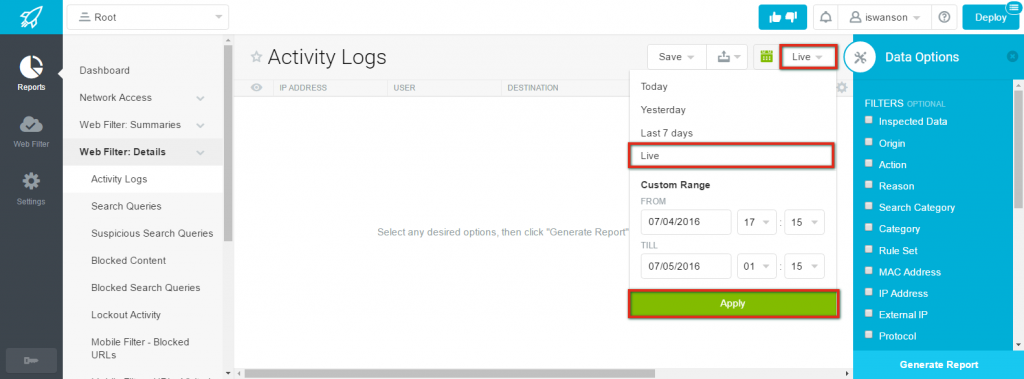Image resolution: width=1024 pixels, height=379 pixels.
Task: Close the Data Options panel
Action: click(x=1012, y=57)
